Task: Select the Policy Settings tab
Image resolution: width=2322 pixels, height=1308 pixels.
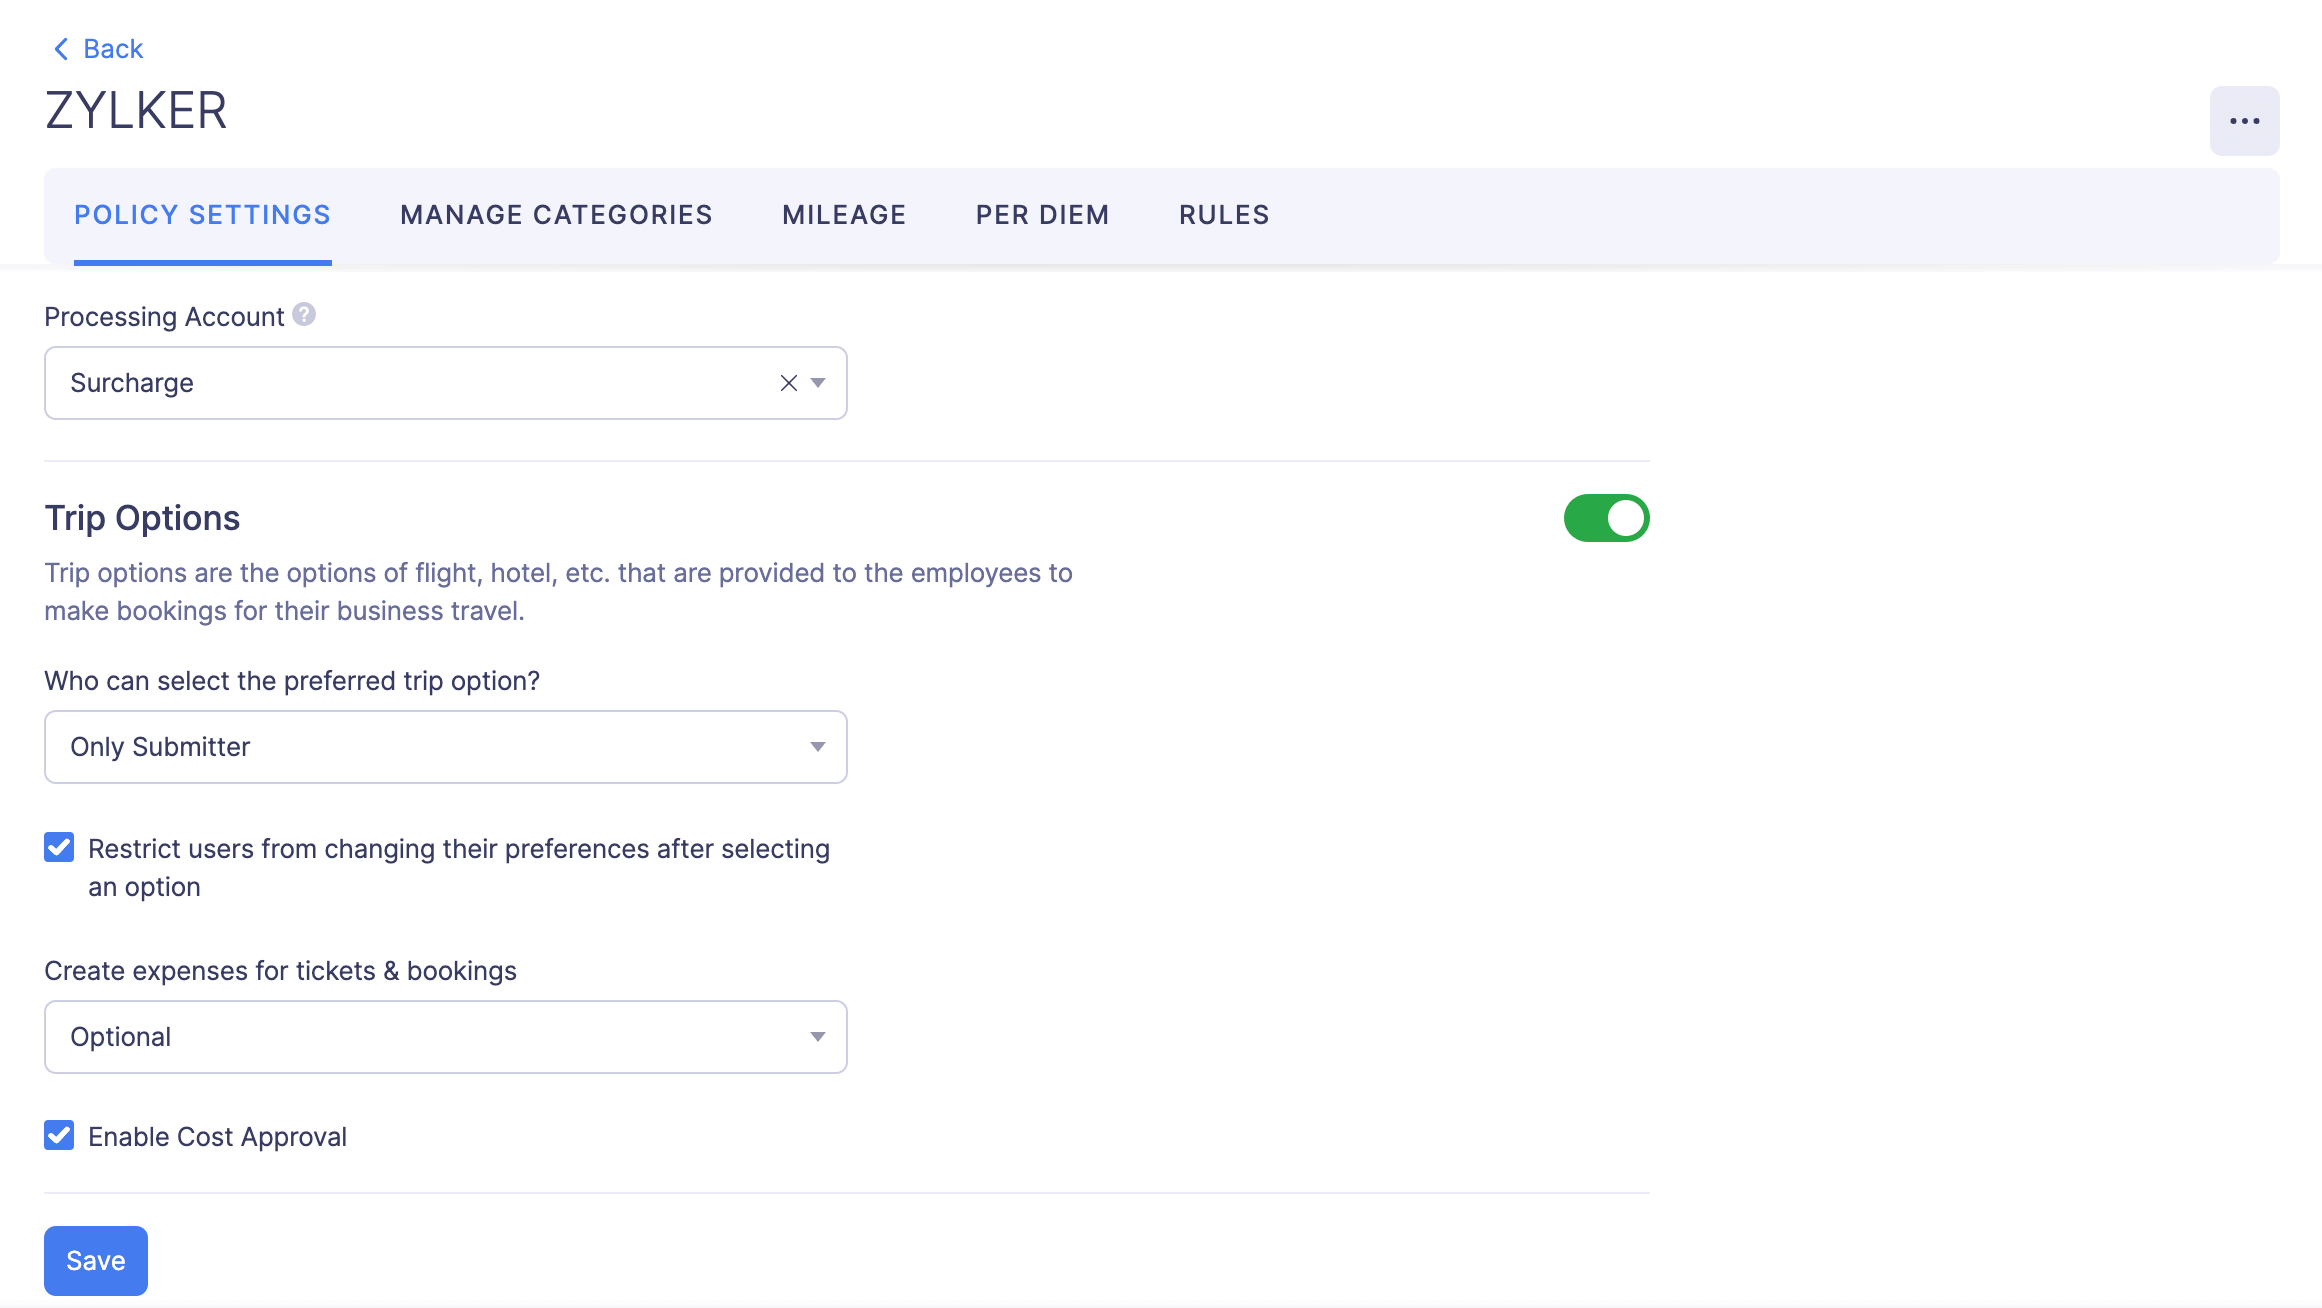Action: 202,214
